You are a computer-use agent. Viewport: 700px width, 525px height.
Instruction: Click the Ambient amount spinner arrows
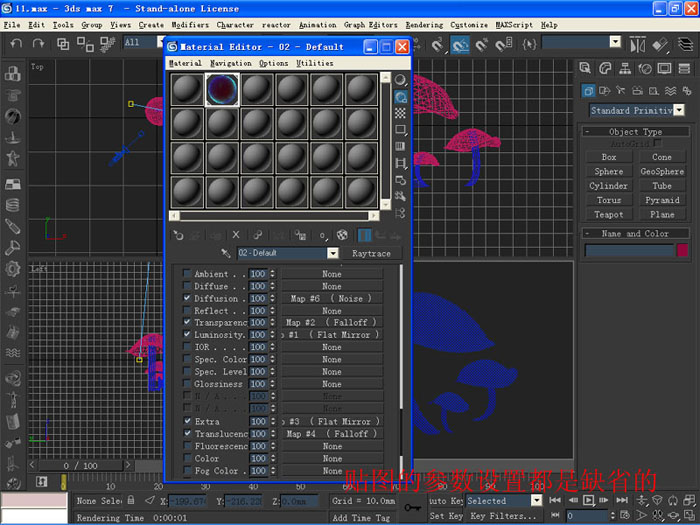pos(272,274)
